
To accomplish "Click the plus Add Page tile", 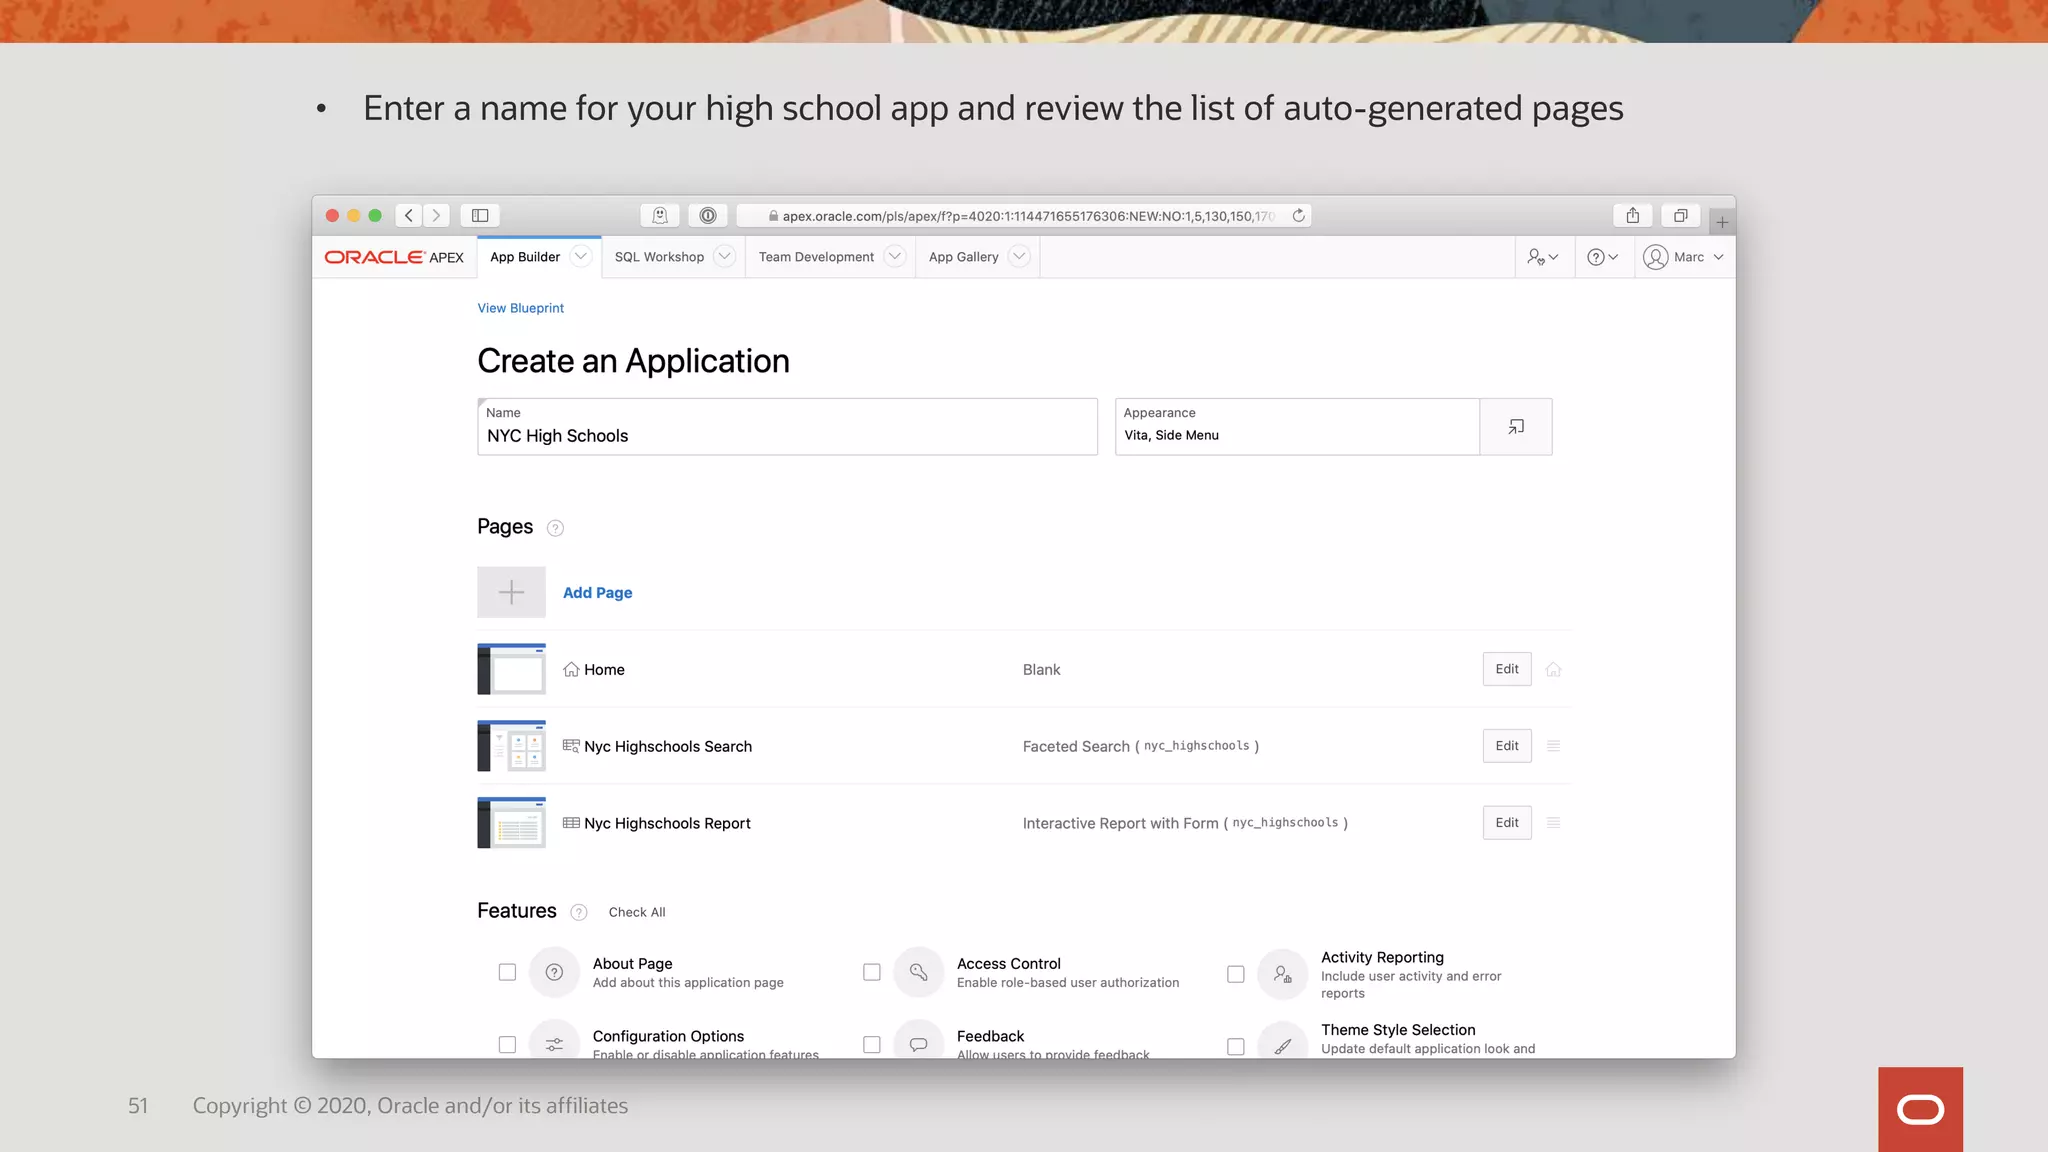I will click(511, 592).
